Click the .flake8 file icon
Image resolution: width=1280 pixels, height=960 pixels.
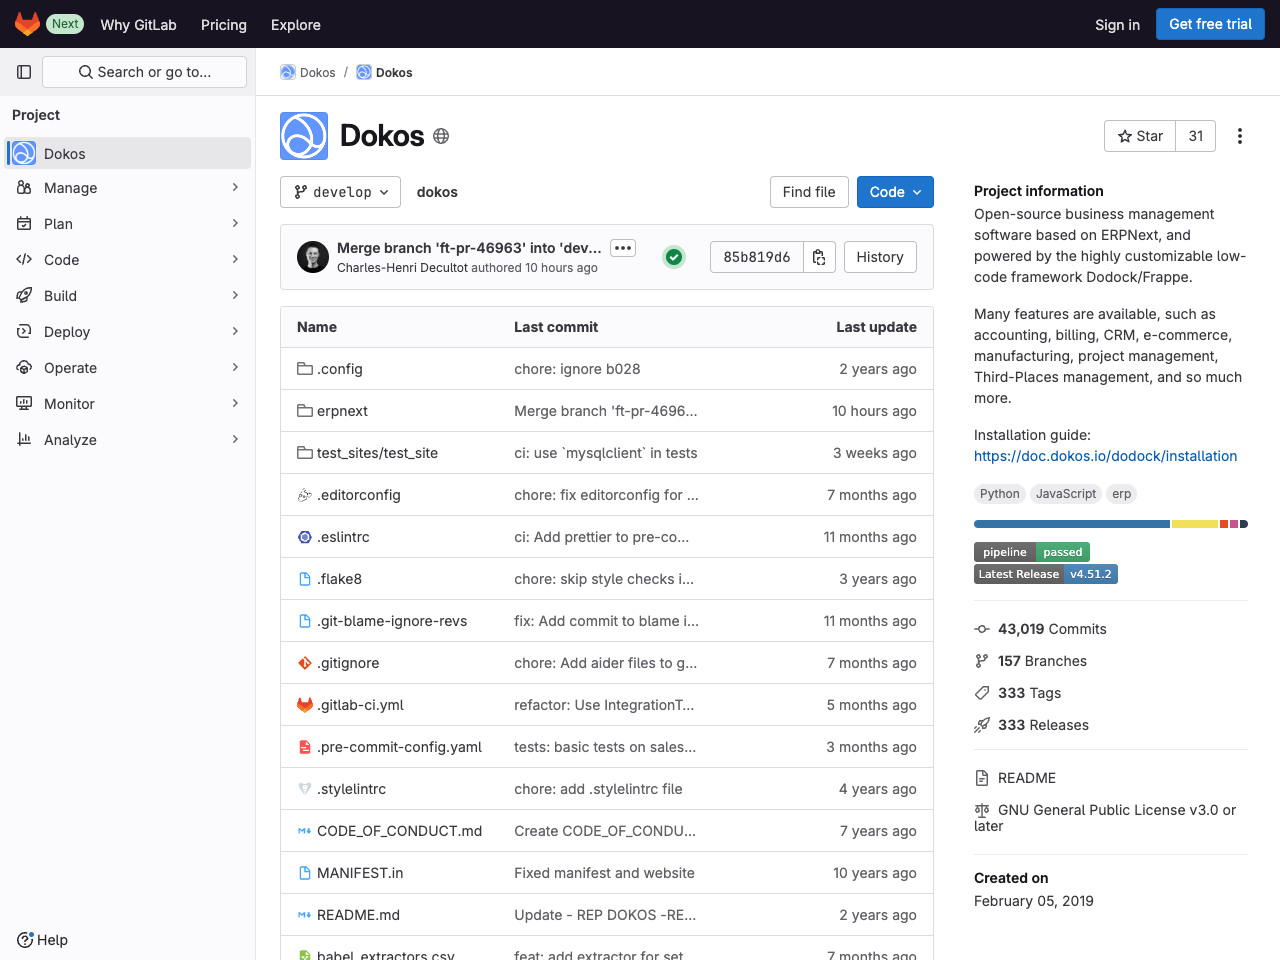point(305,579)
